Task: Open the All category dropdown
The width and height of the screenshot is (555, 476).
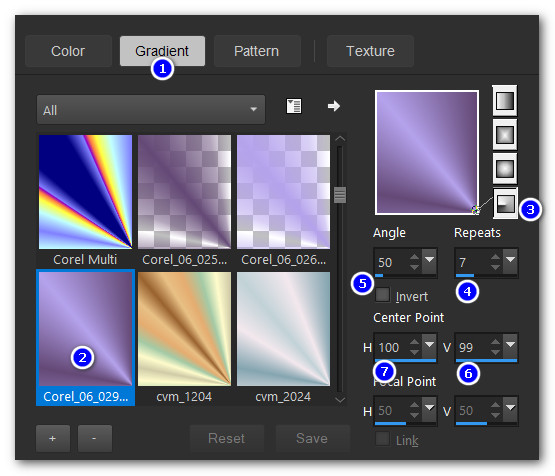Action: pyautogui.click(x=151, y=110)
